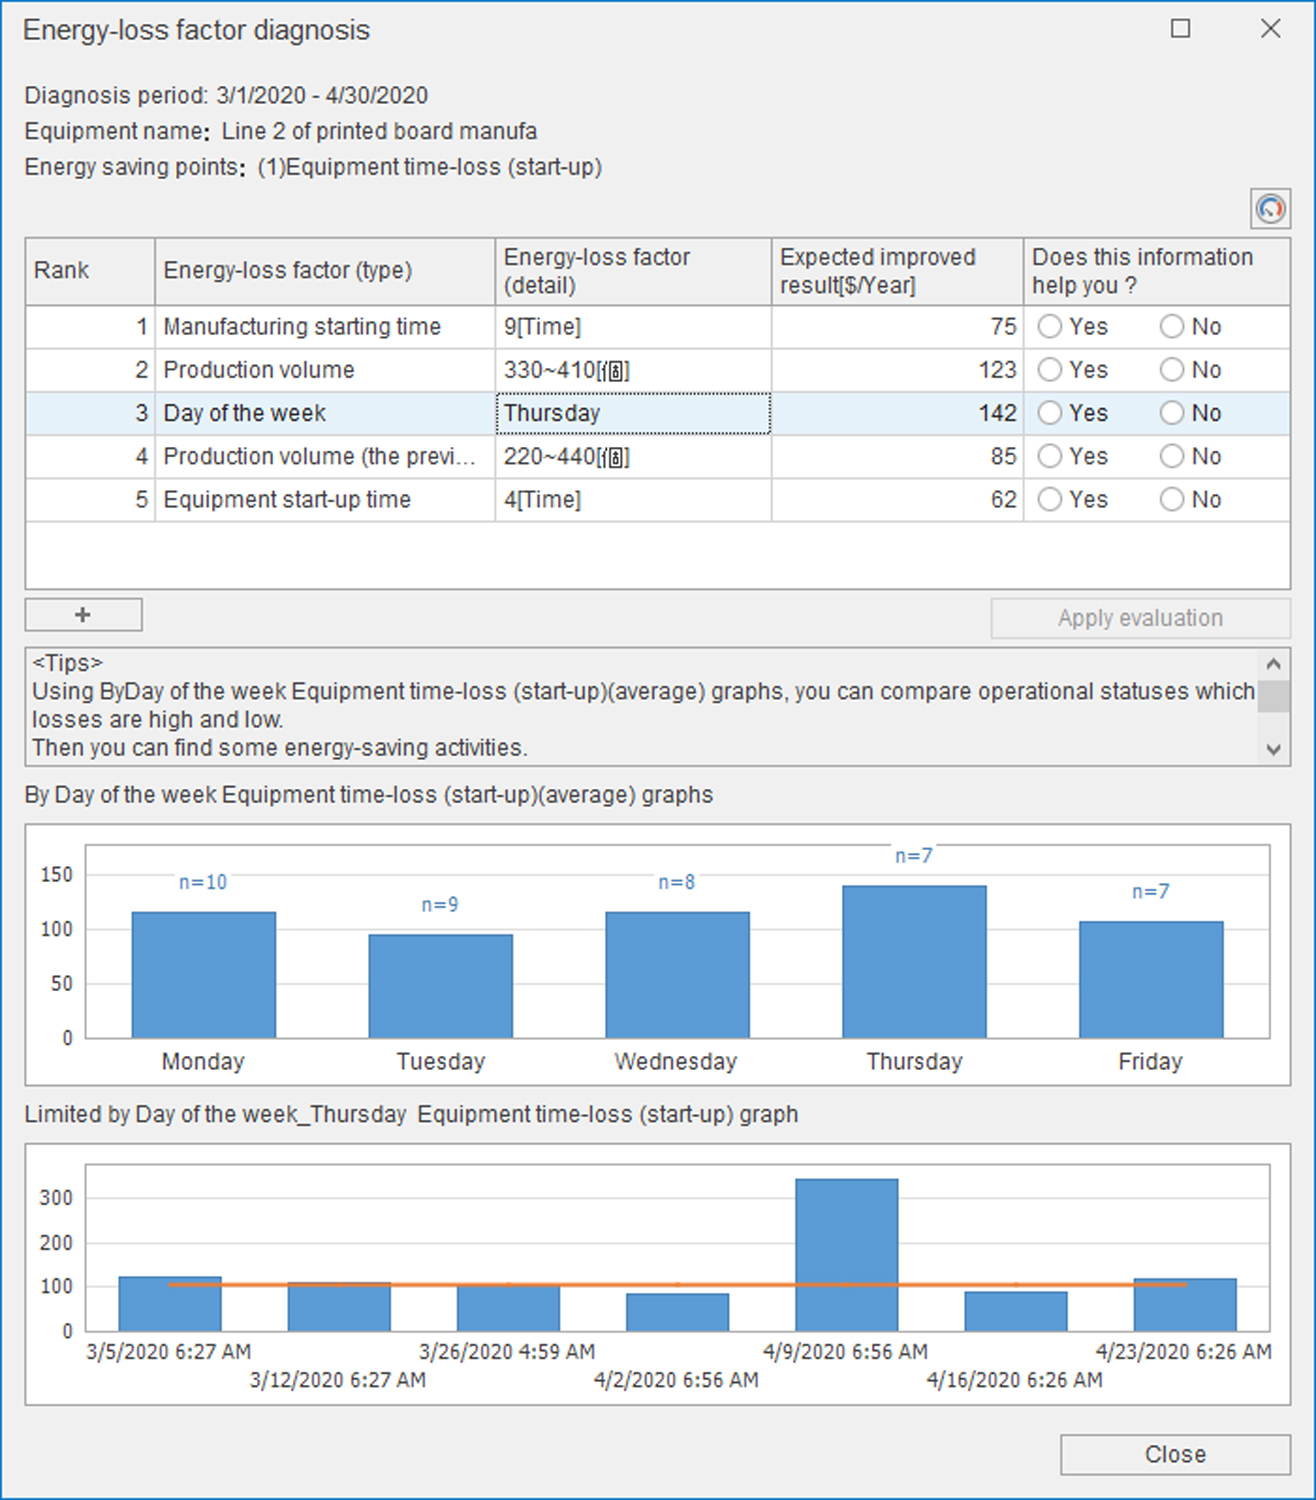Image resolution: width=1316 pixels, height=1500 pixels.
Task: Select the Thursday bar in weekday graph
Action: [x=914, y=961]
